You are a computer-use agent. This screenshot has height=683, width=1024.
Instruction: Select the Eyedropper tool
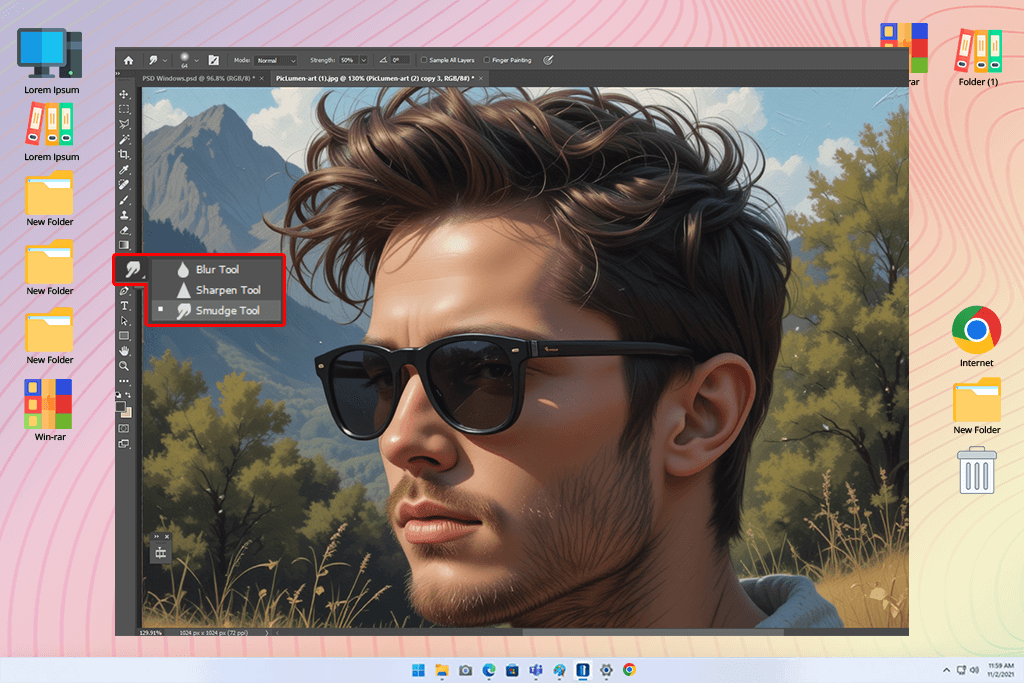tap(124, 170)
